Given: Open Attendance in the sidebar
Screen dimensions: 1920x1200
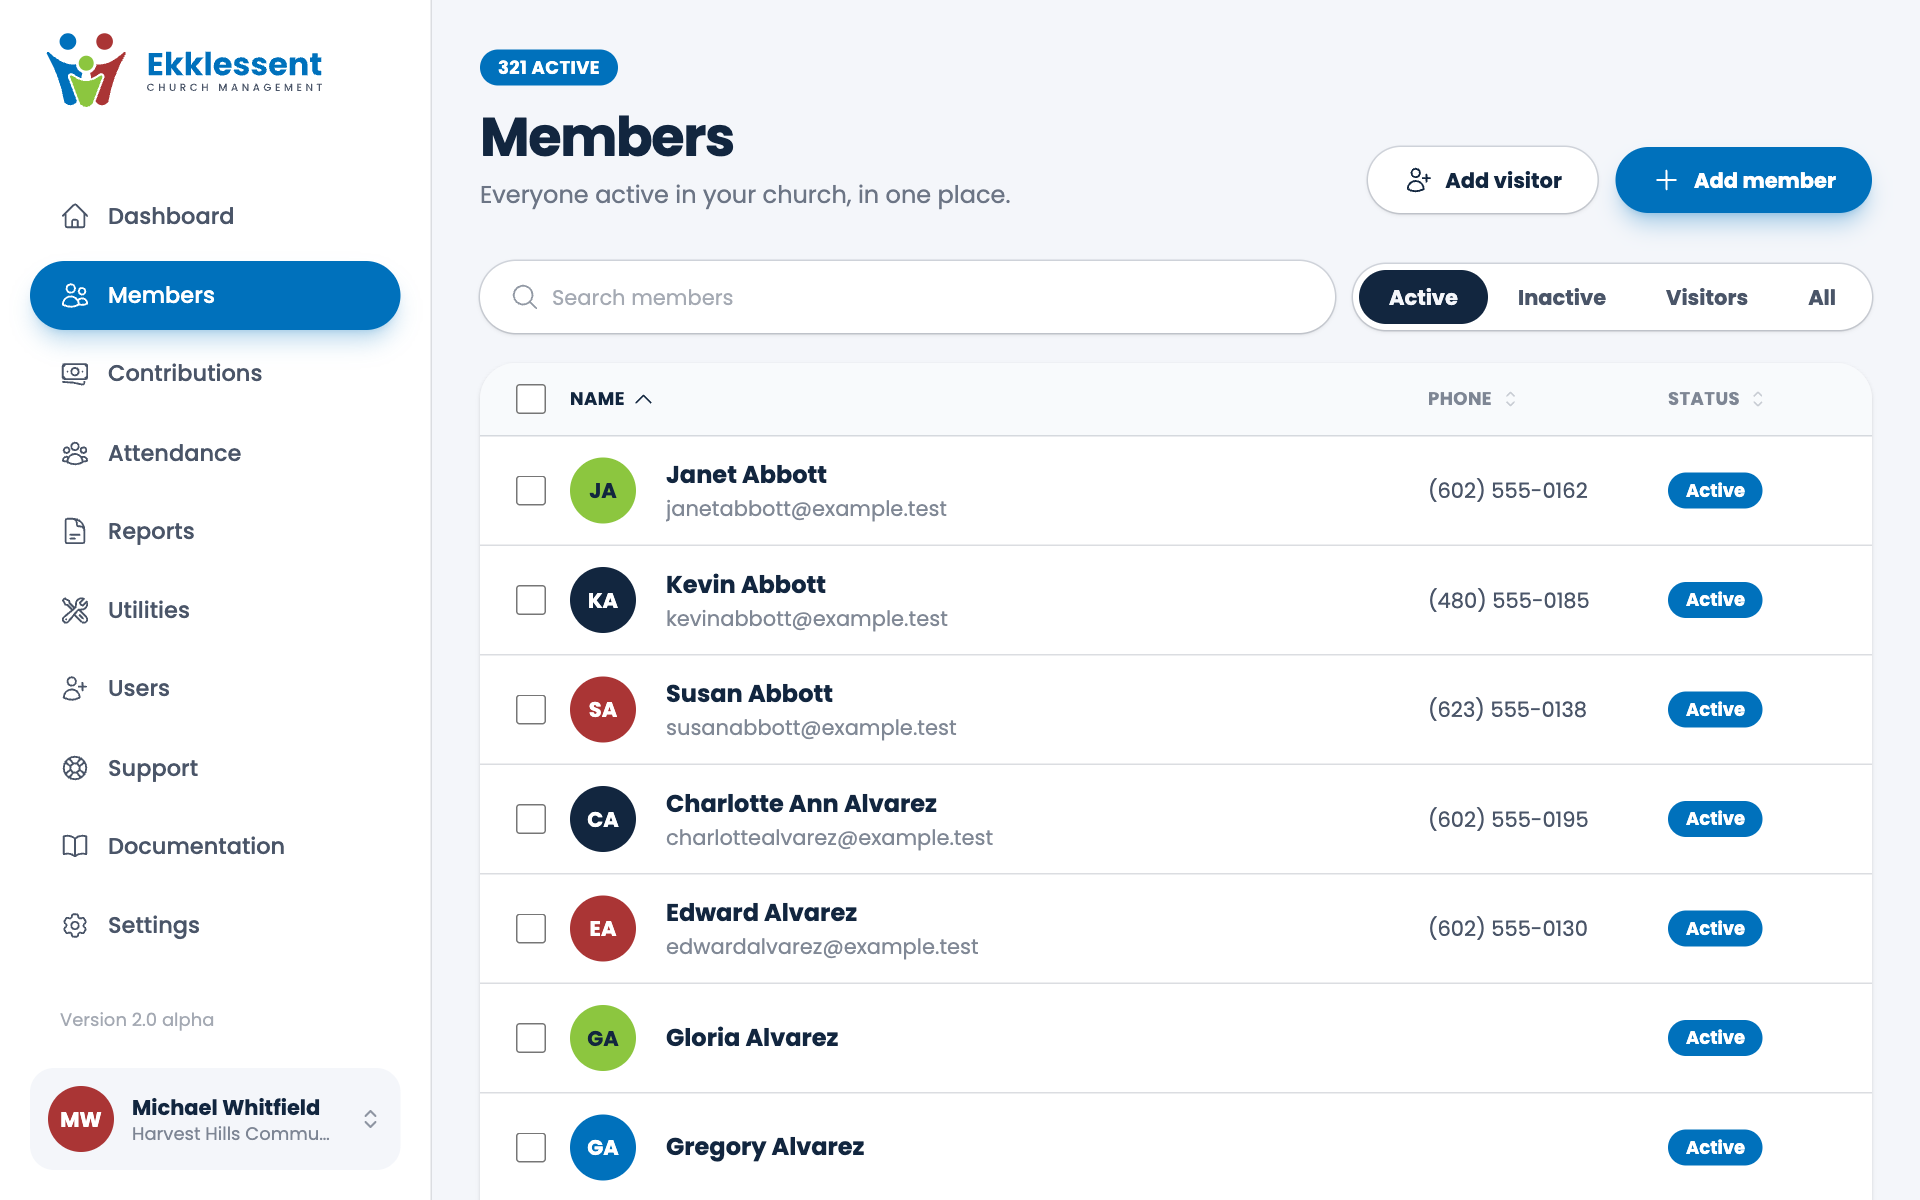Looking at the screenshot, I should click(215, 453).
